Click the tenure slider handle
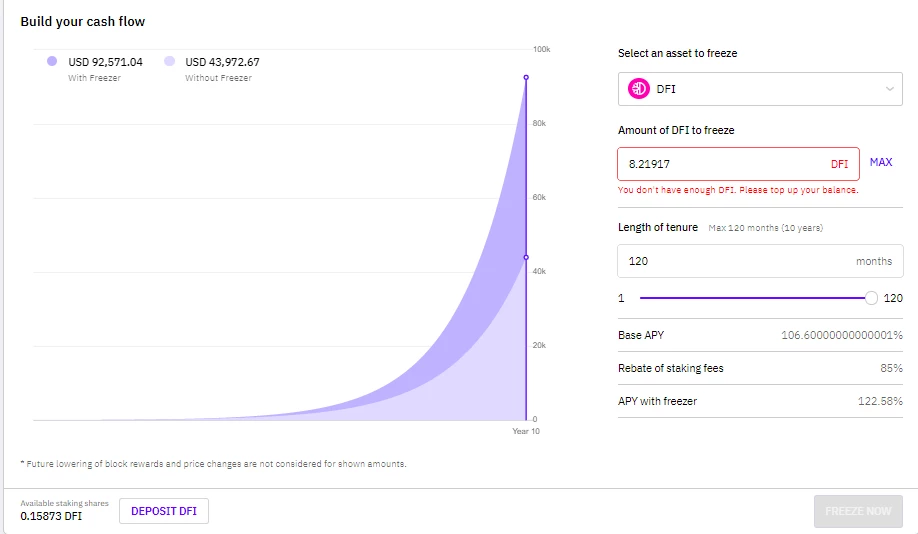 tap(871, 298)
